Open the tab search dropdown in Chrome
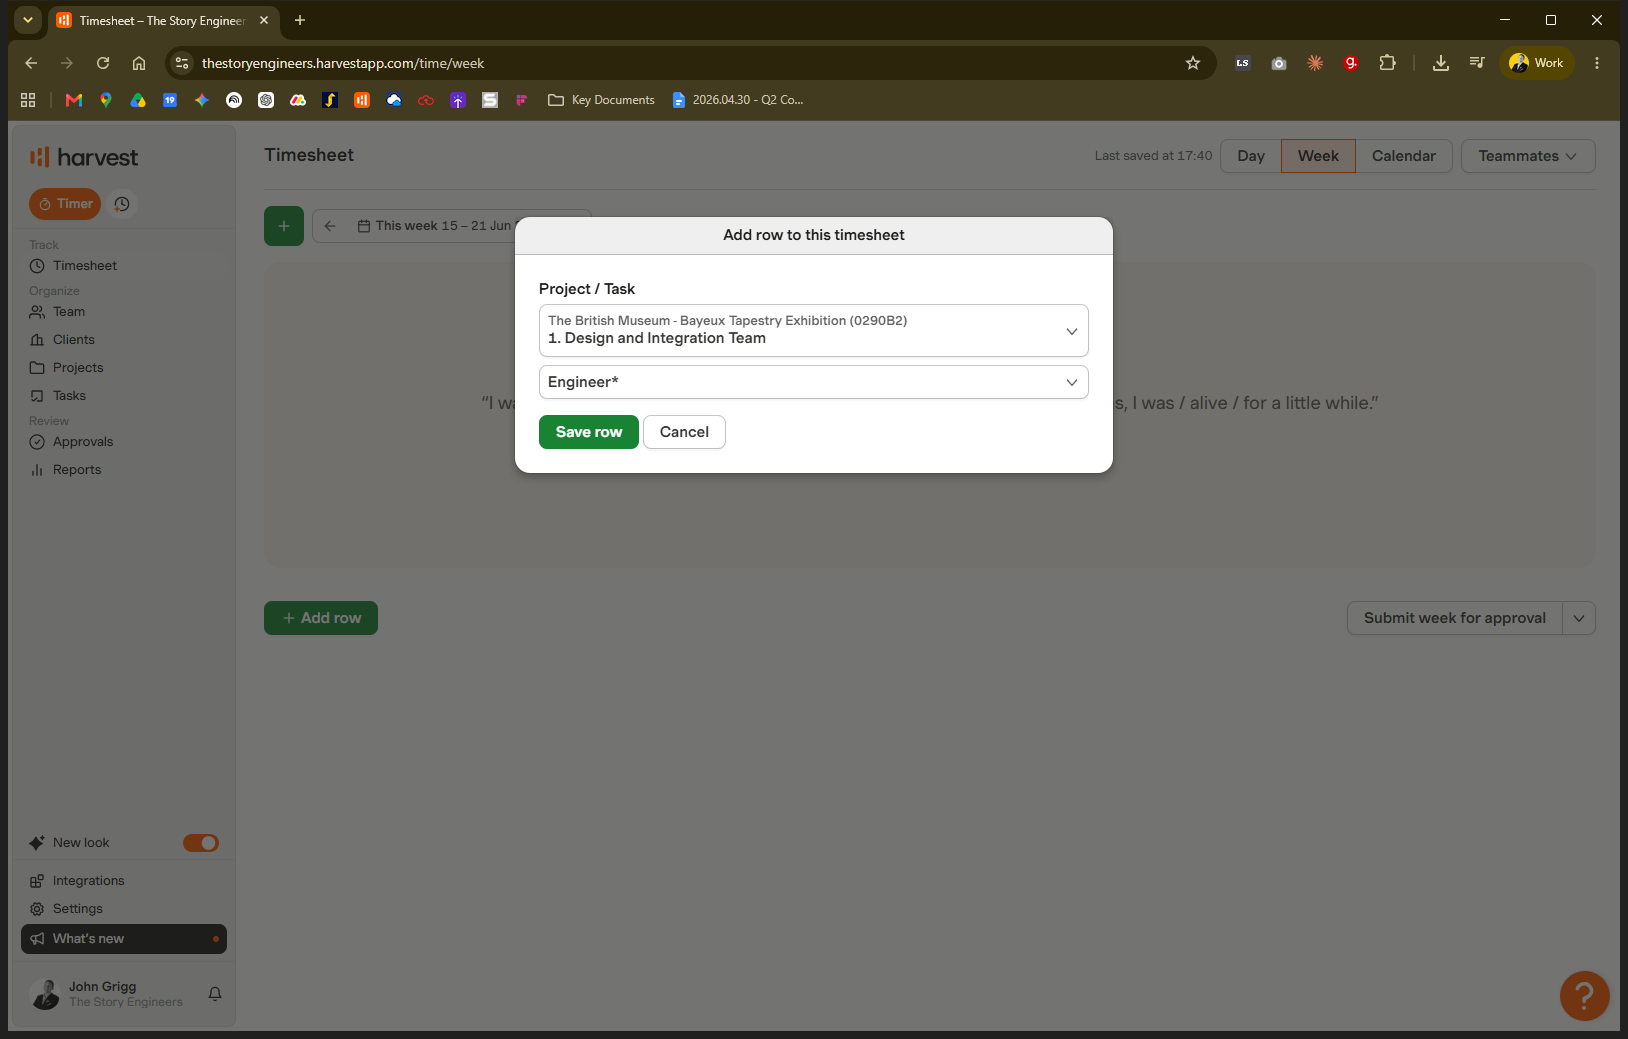Viewport: 1628px width, 1039px height. tap(28, 20)
